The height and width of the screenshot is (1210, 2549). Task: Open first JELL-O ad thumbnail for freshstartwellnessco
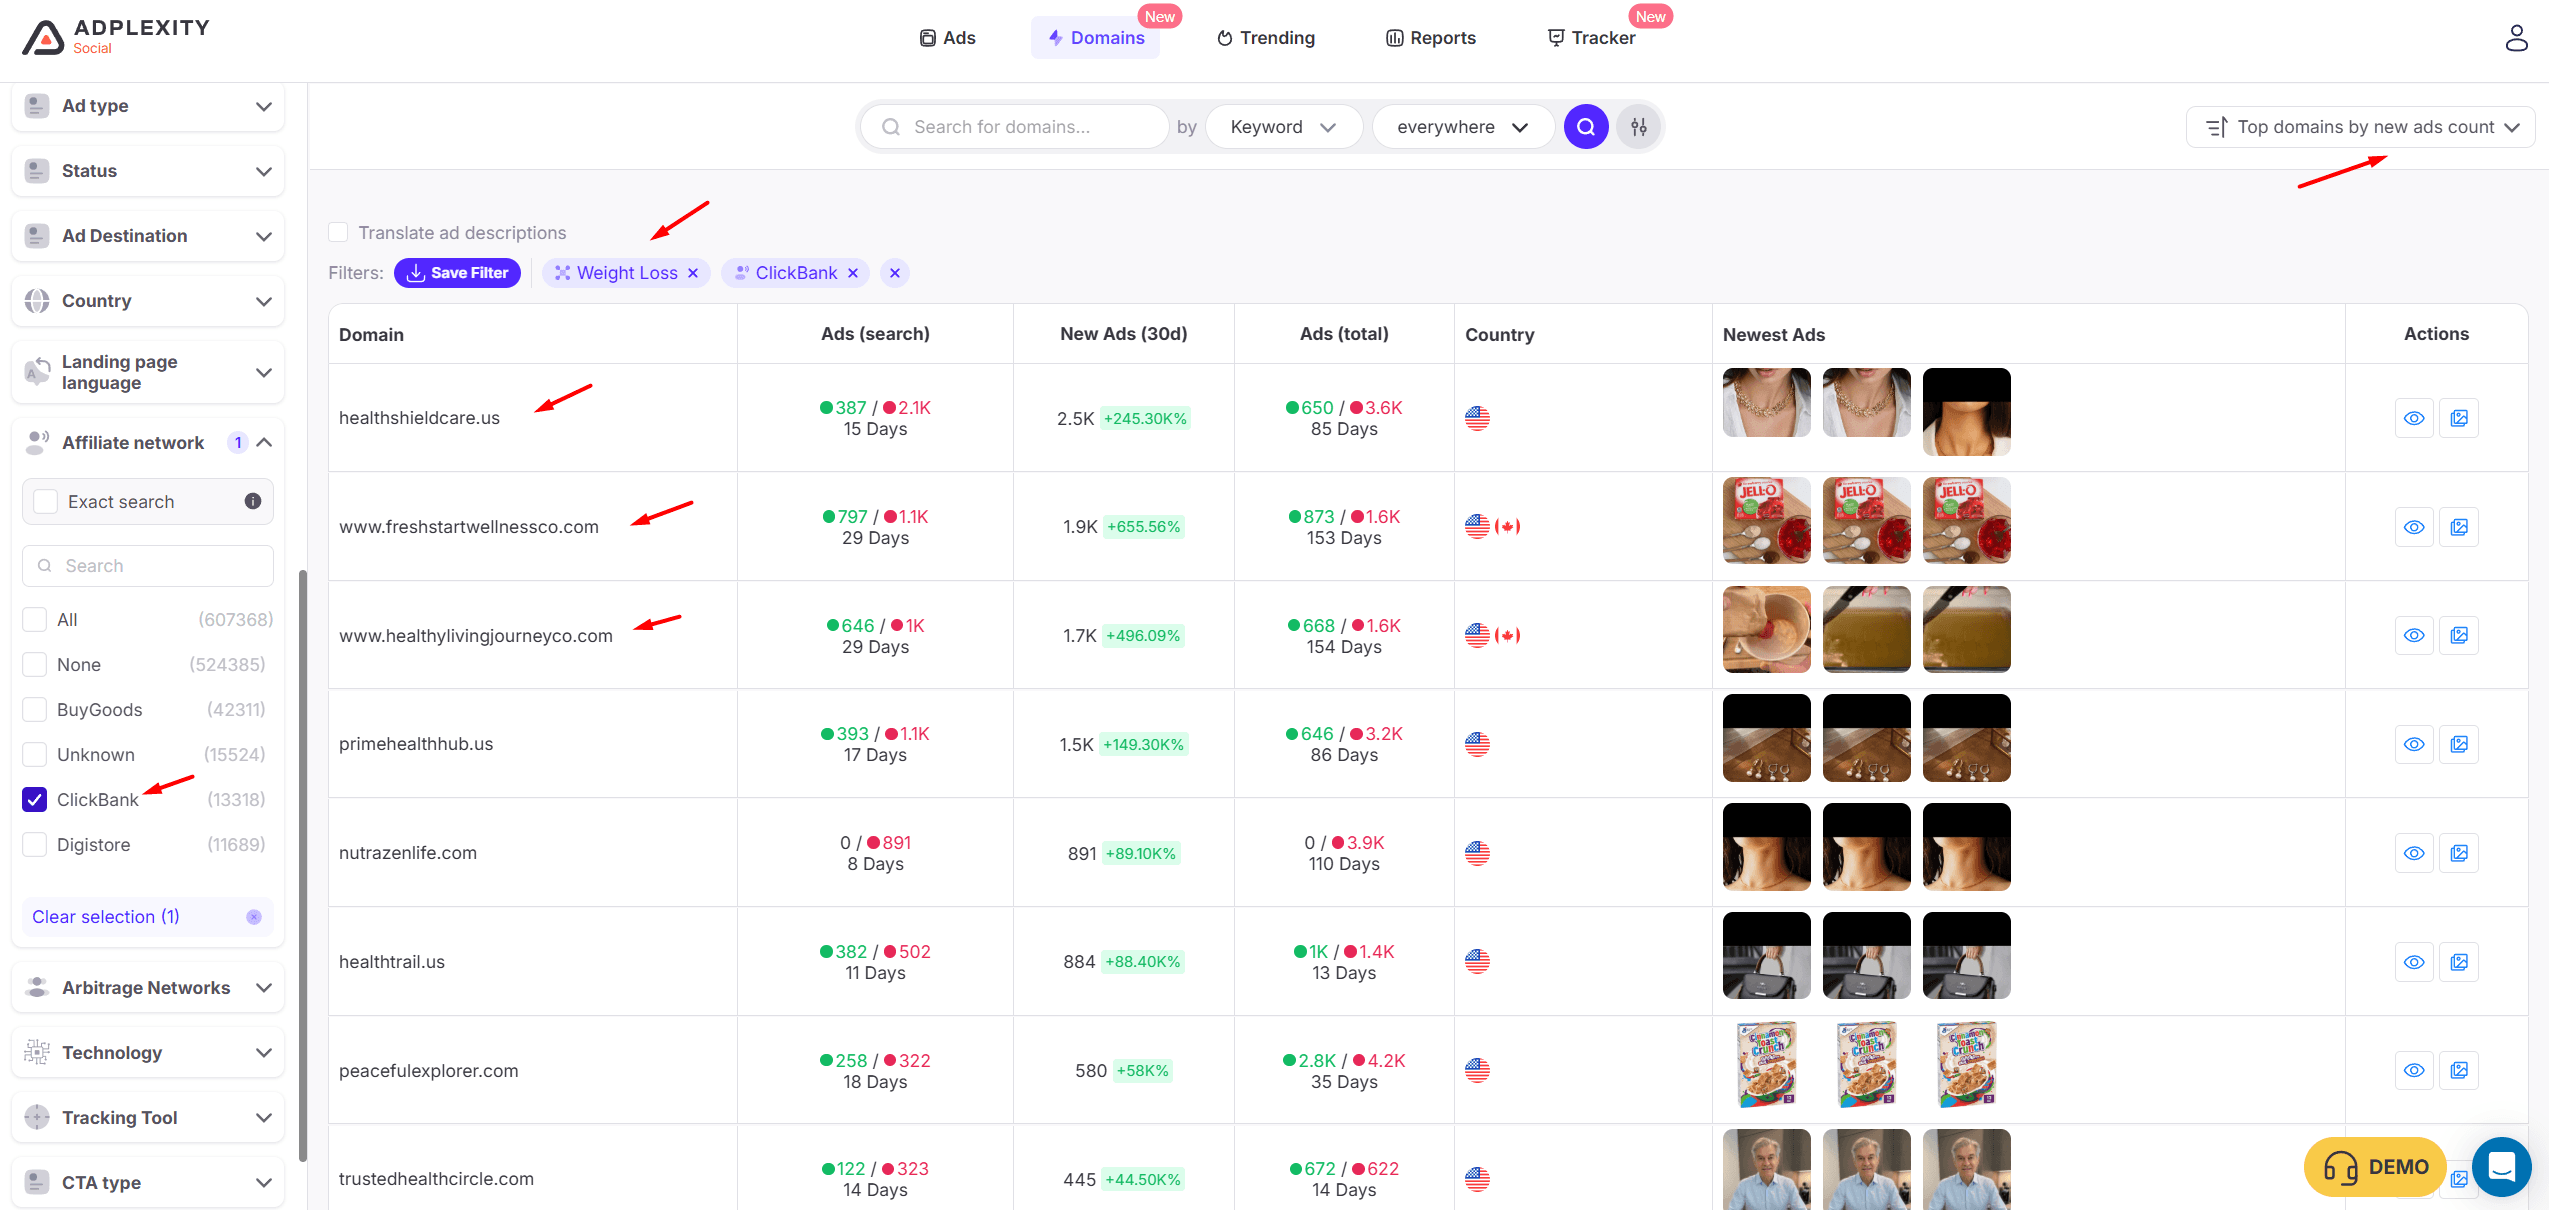[1766, 520]
